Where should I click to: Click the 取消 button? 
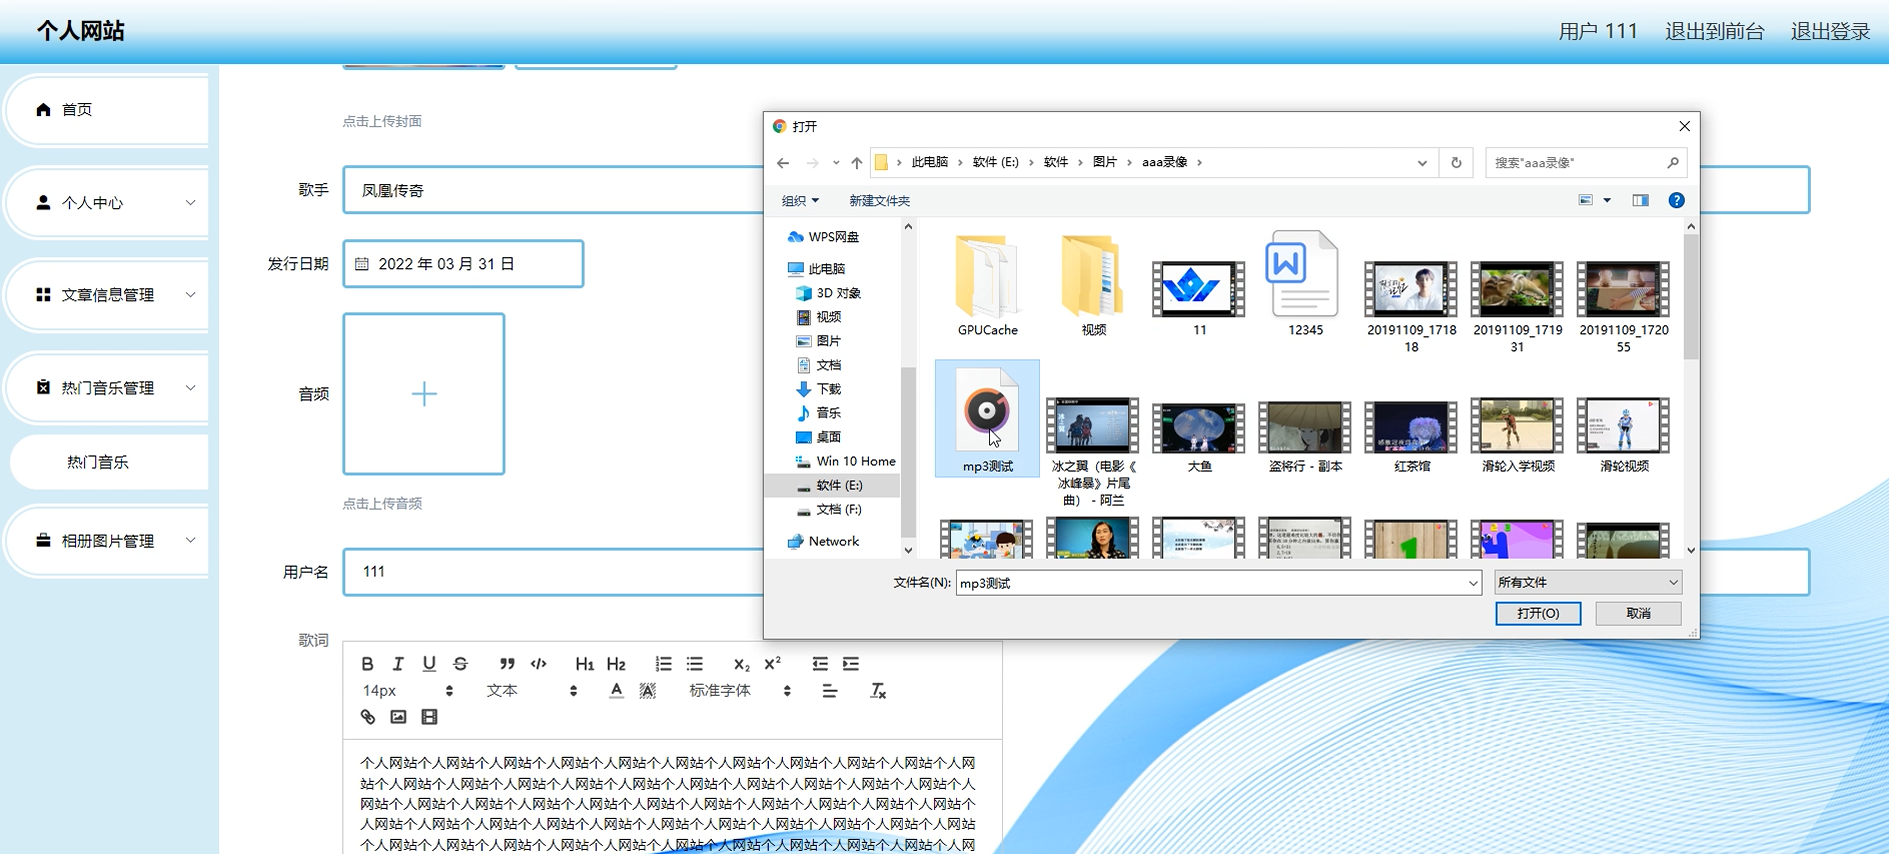point(1638,613)
